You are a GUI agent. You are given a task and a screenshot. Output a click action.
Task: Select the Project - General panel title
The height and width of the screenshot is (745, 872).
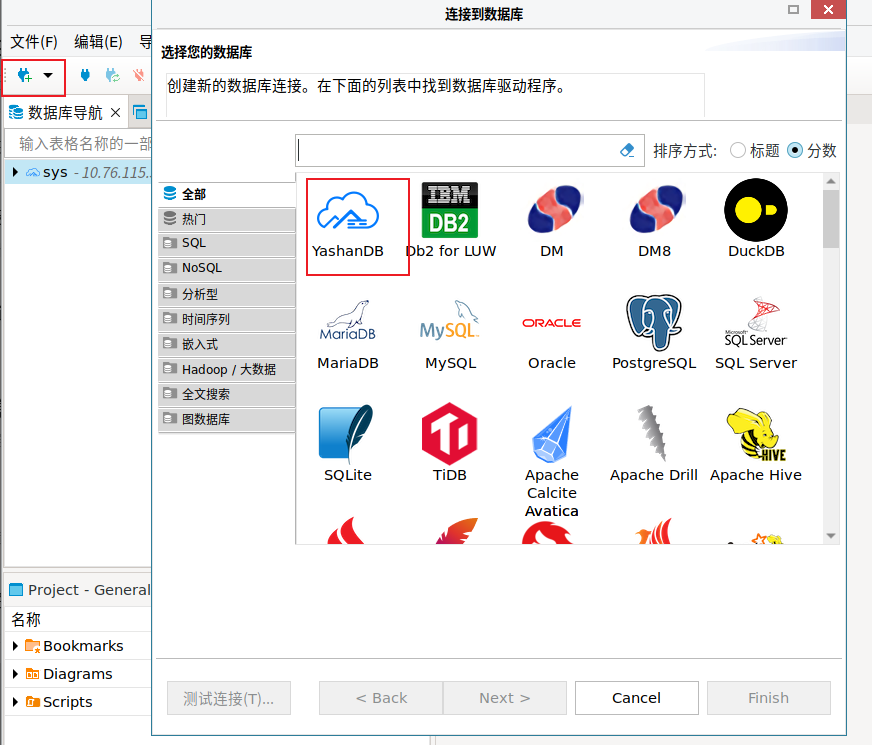point(89,589)
